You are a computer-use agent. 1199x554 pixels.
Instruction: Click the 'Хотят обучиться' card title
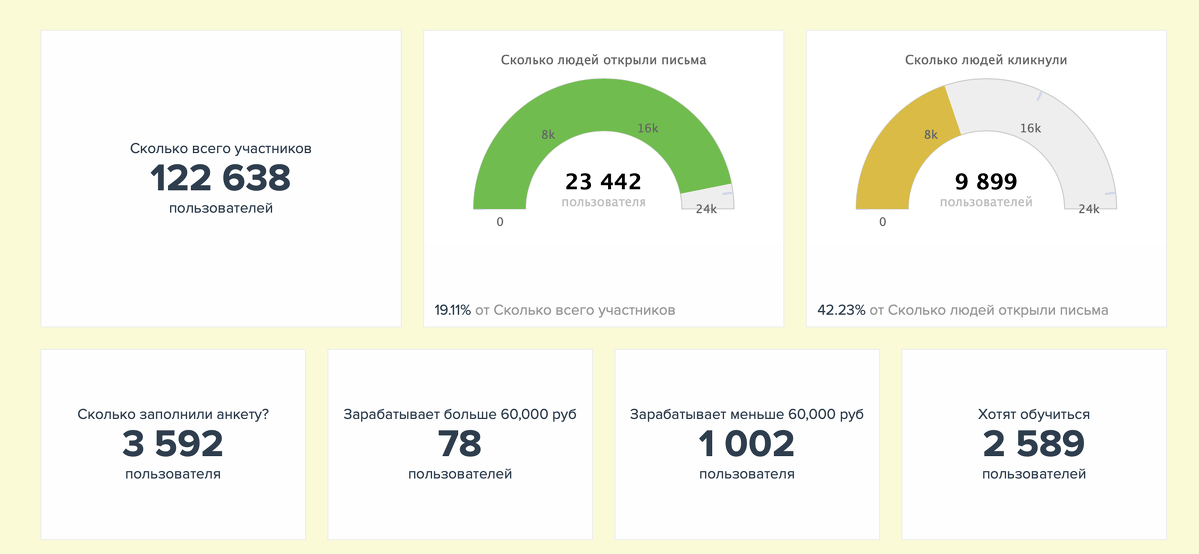pos(1034,415)
